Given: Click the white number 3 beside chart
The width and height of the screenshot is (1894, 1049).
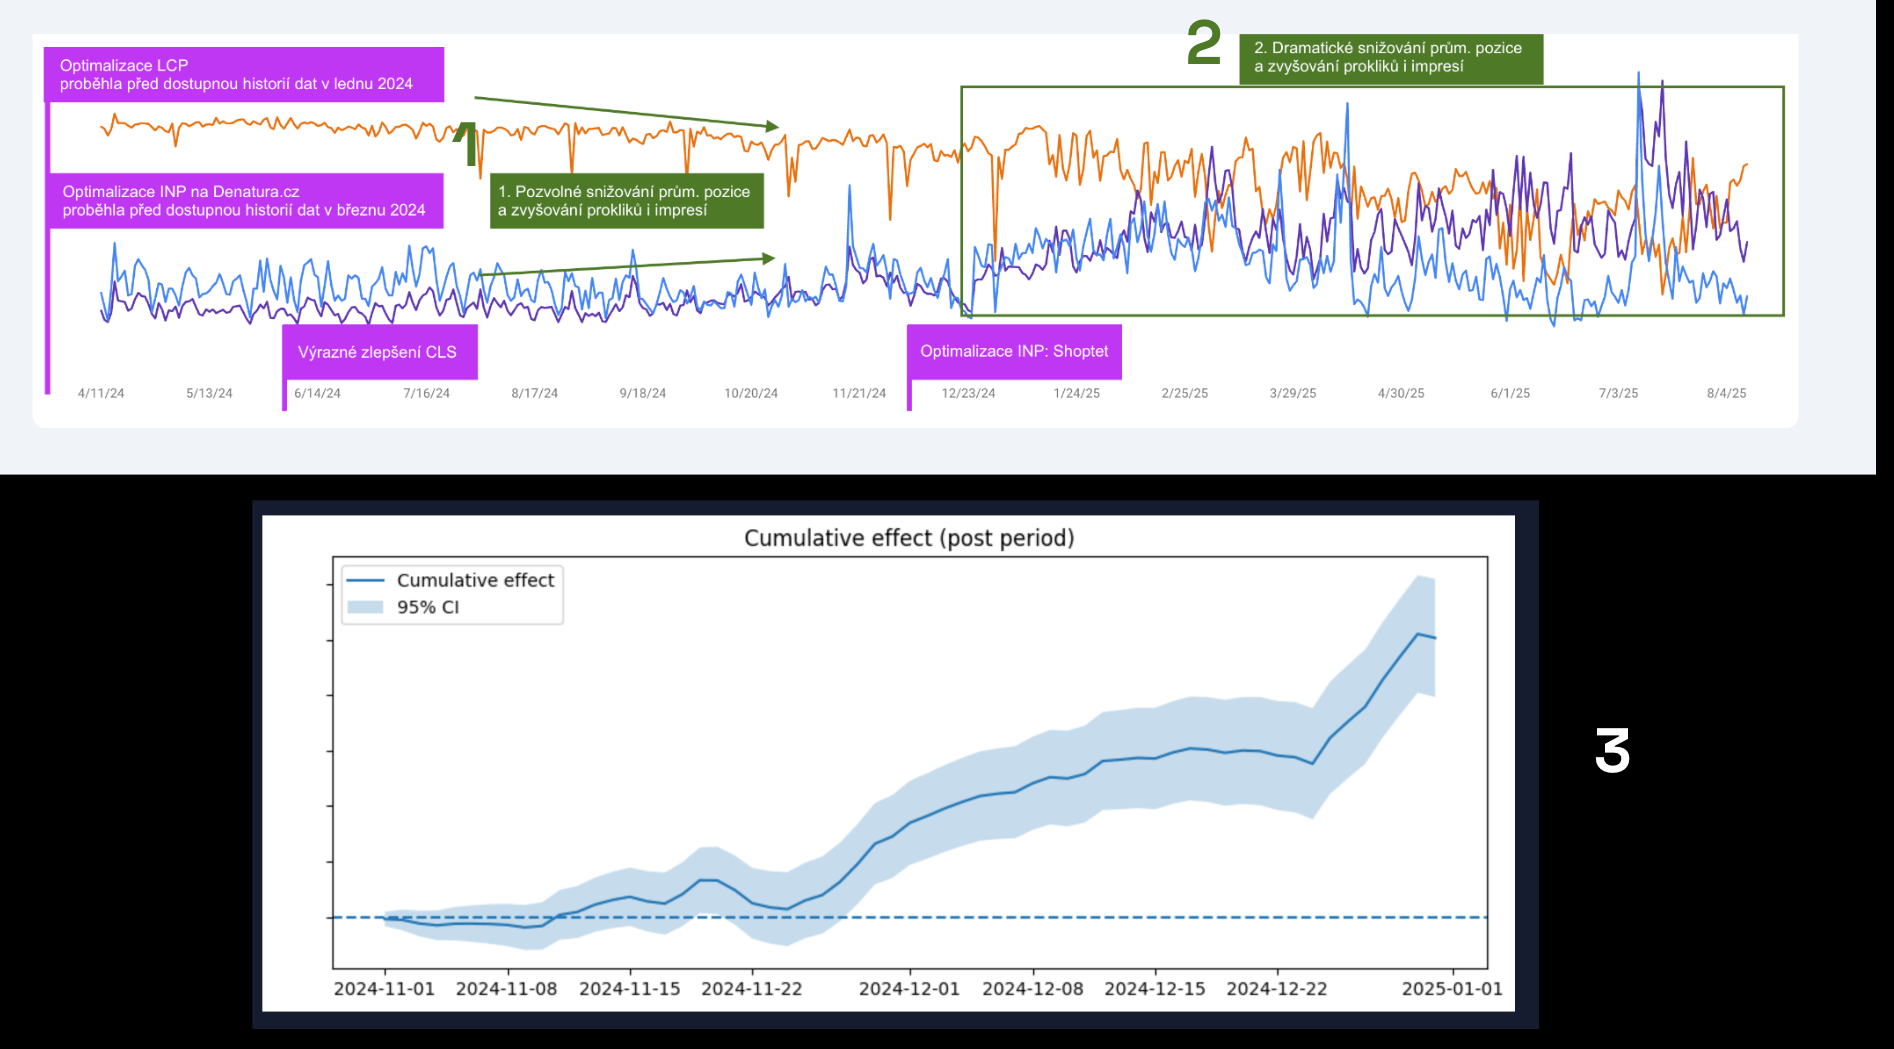Looking at the screenshot, I should (1611, 751).
